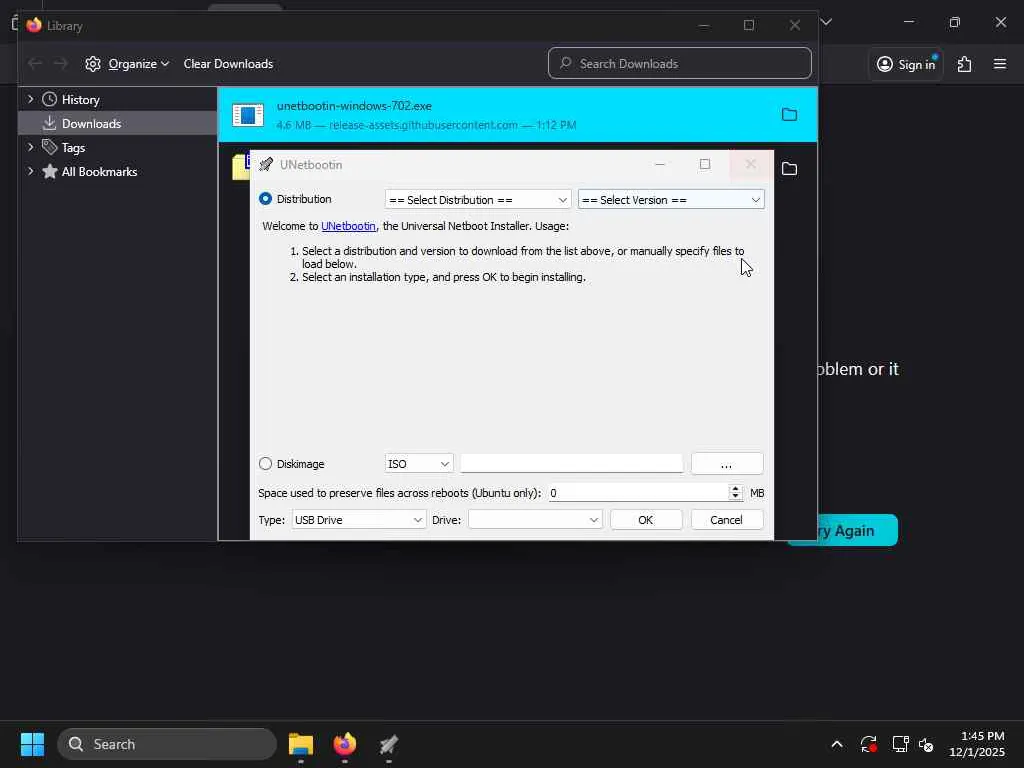Open the taskbar clock and date
The image size is (1024, 768).
(976, 744)
